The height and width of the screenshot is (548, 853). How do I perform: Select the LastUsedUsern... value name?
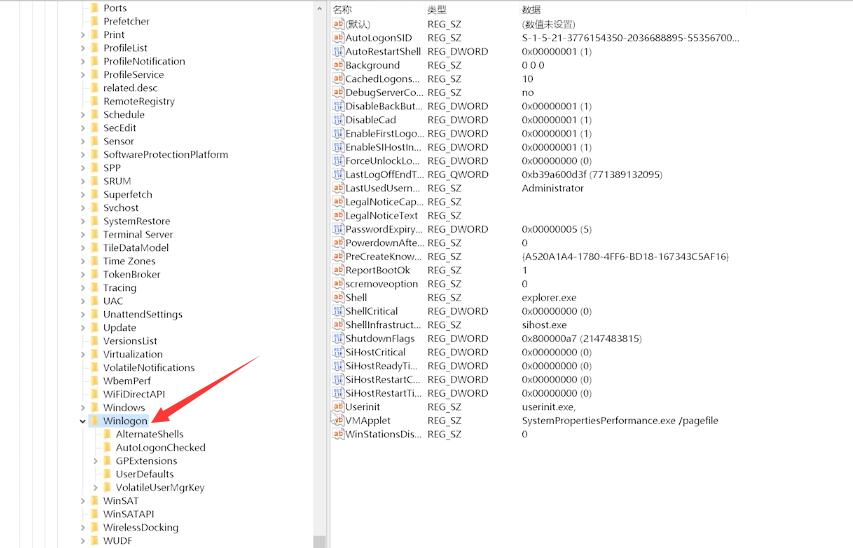[x=382, y=188]
